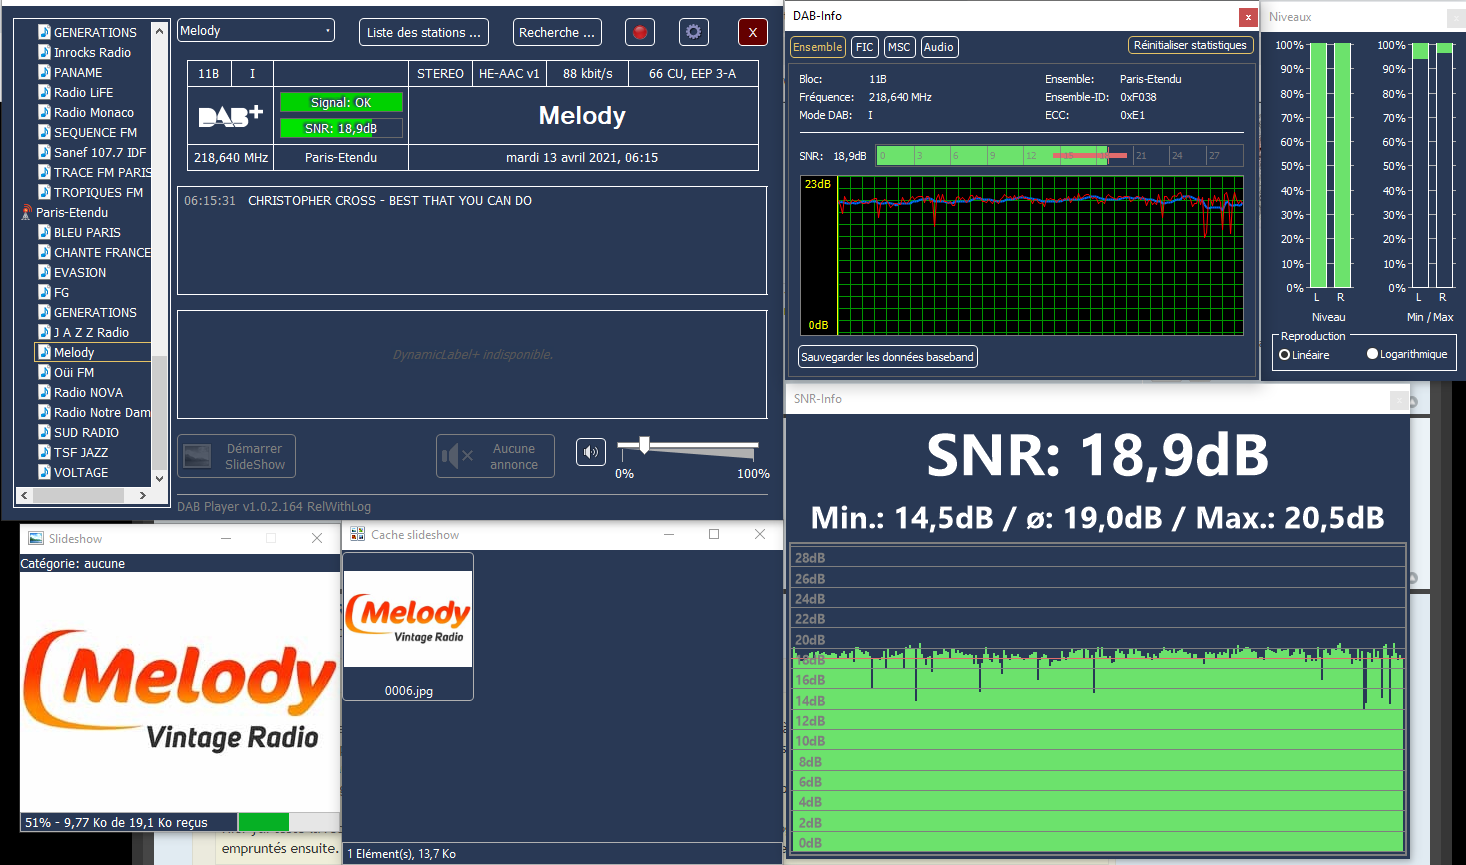Tune to Radio Notre Dam in the list
This screenshot has height=865, width=1466.
(102, 412)
